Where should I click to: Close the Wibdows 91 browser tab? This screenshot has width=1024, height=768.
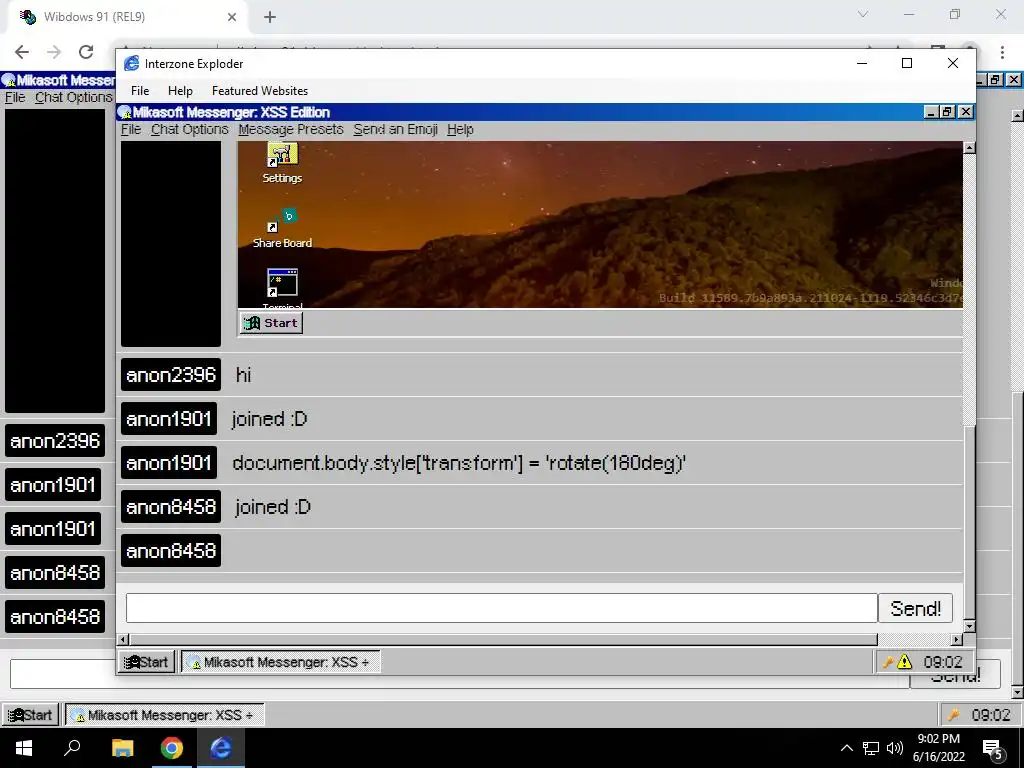[232, 17]
